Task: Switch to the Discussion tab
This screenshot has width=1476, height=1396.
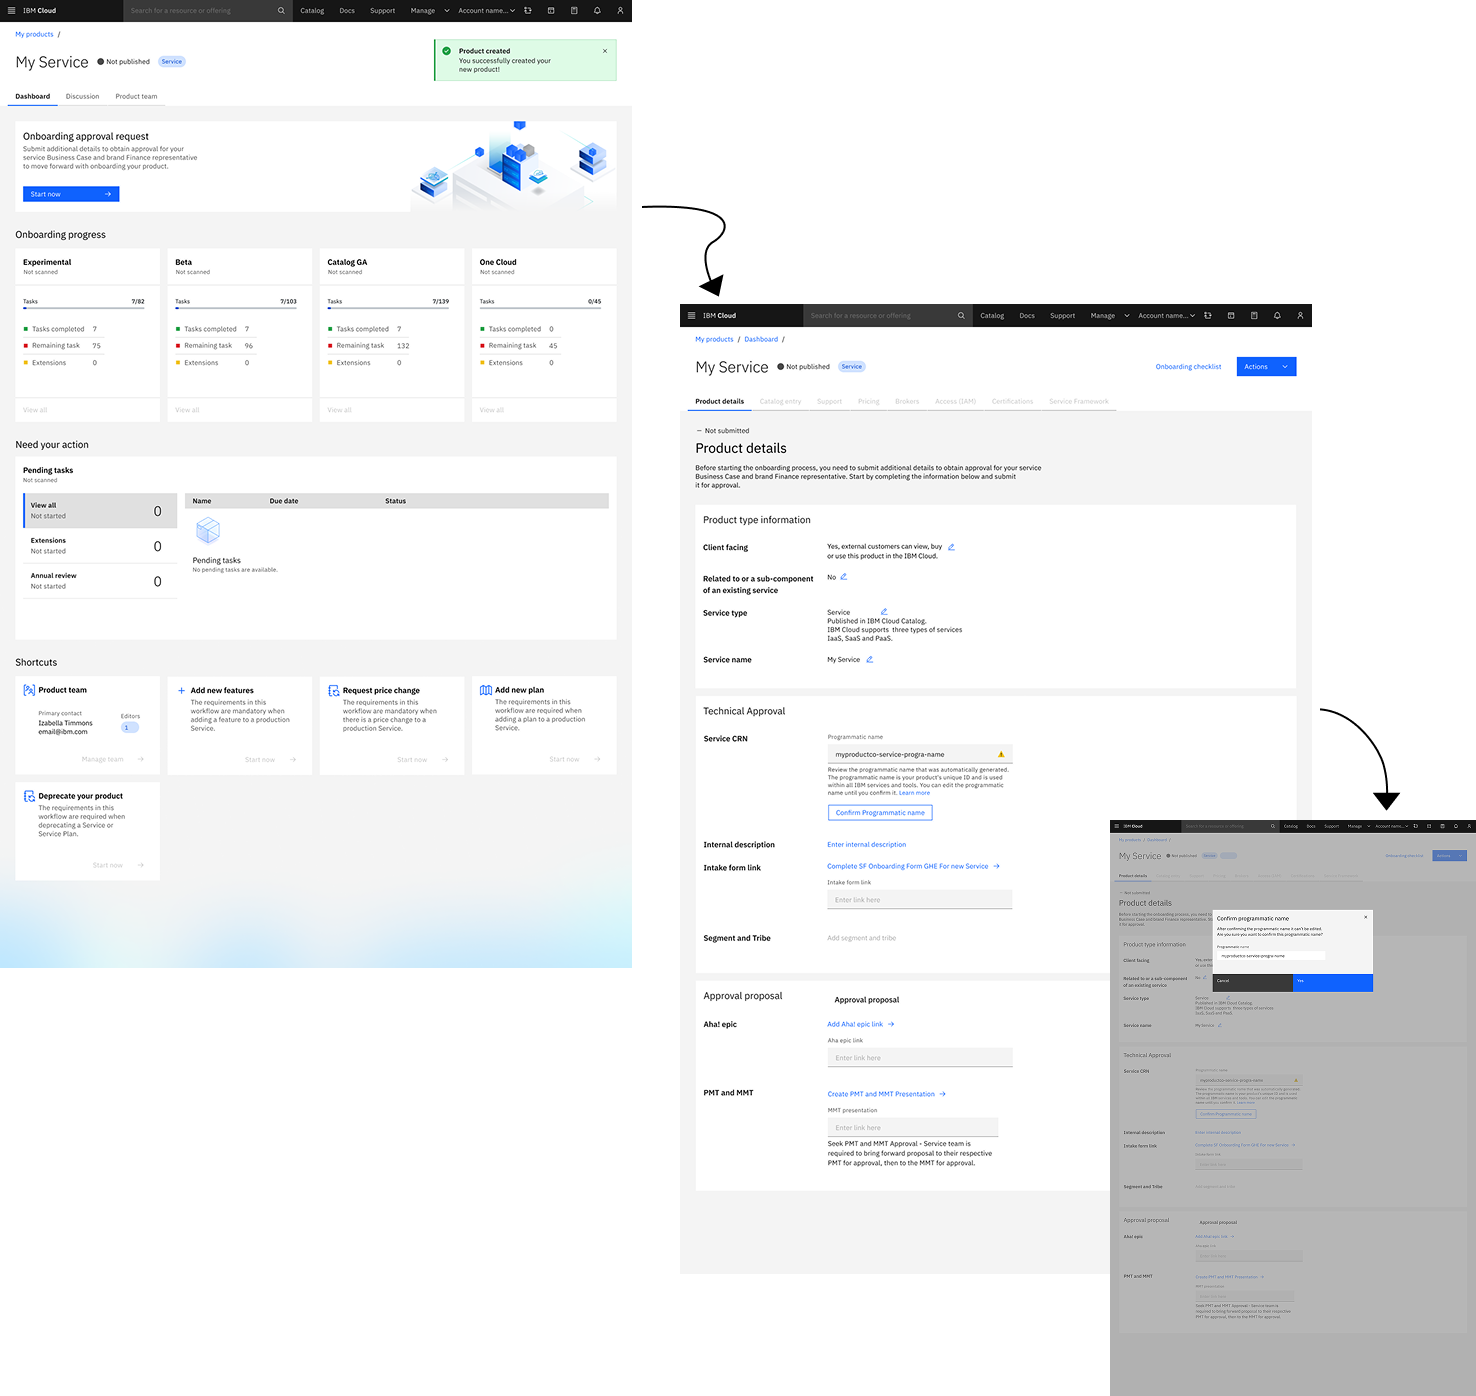Action: pyautogui.click(x=82, y=97)
